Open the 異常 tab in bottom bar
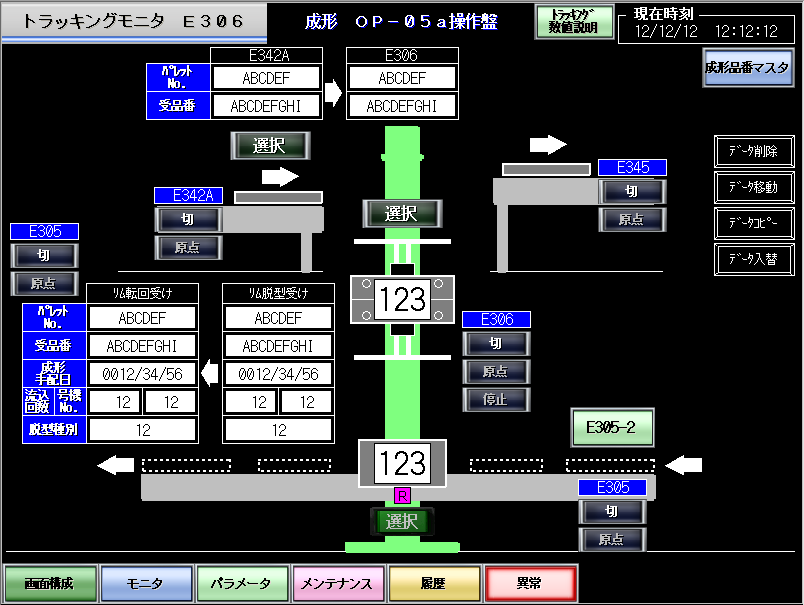The height and width of the screenshot is (605, 804). click(531, 583)
